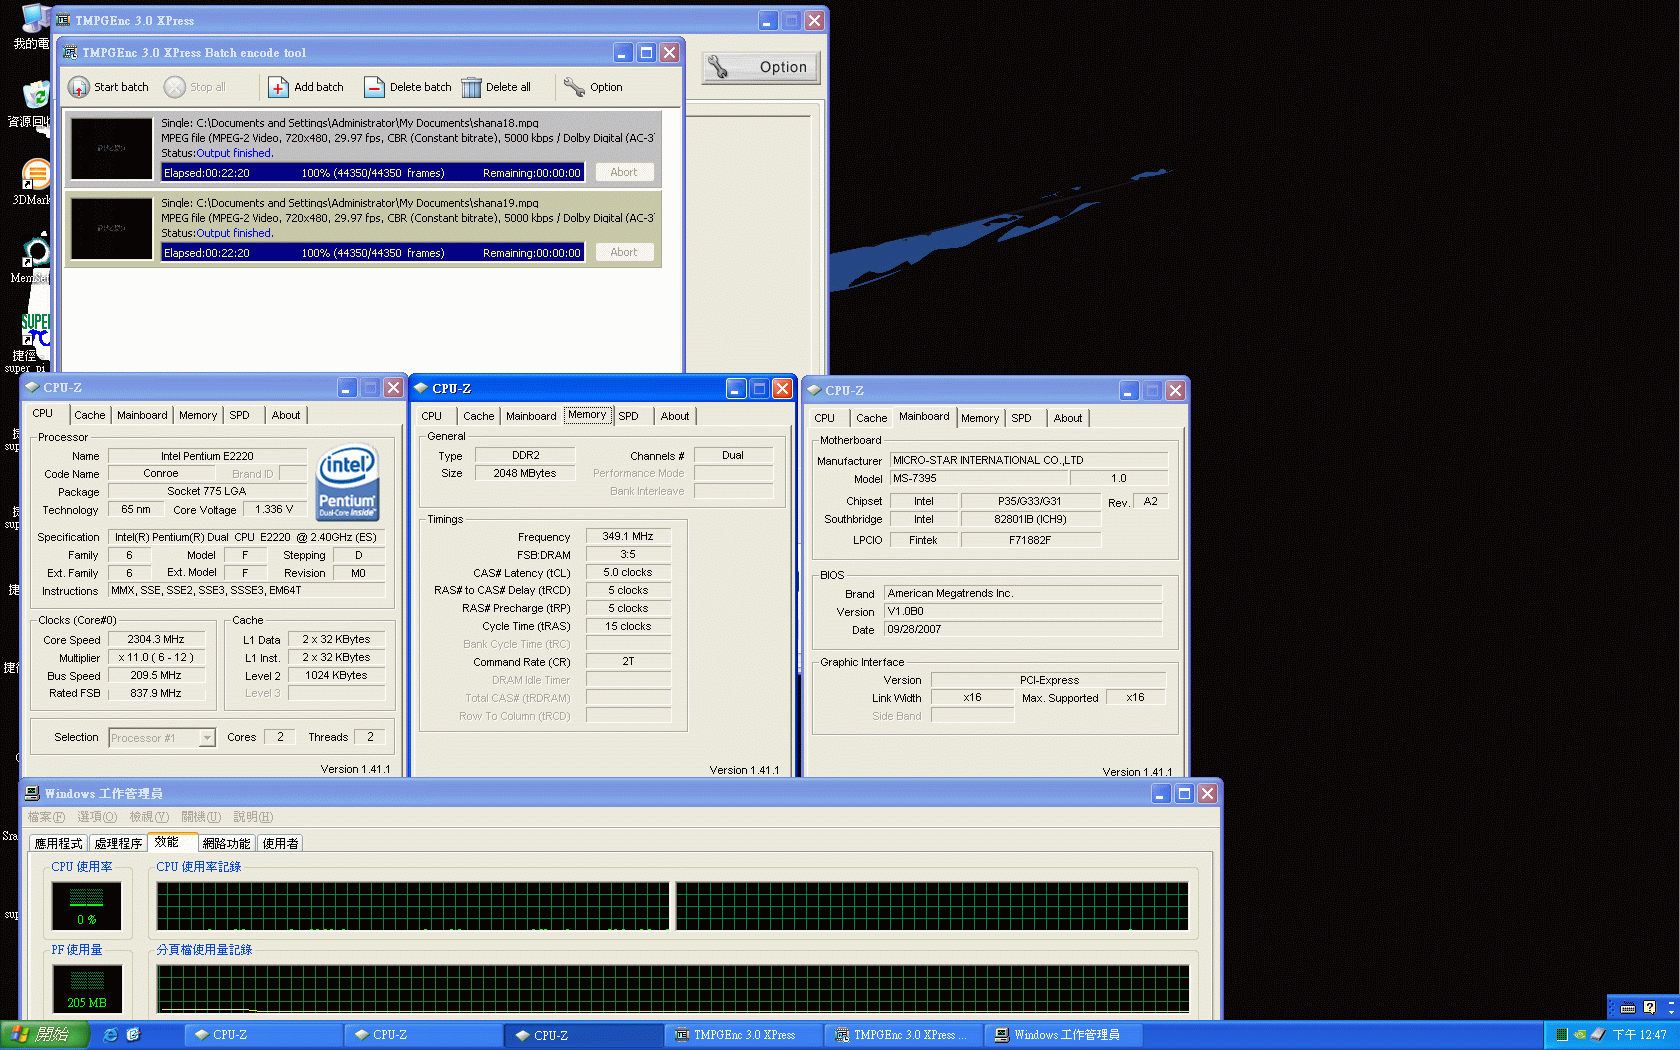Click the green Task Manager tray icon

1561,1035
